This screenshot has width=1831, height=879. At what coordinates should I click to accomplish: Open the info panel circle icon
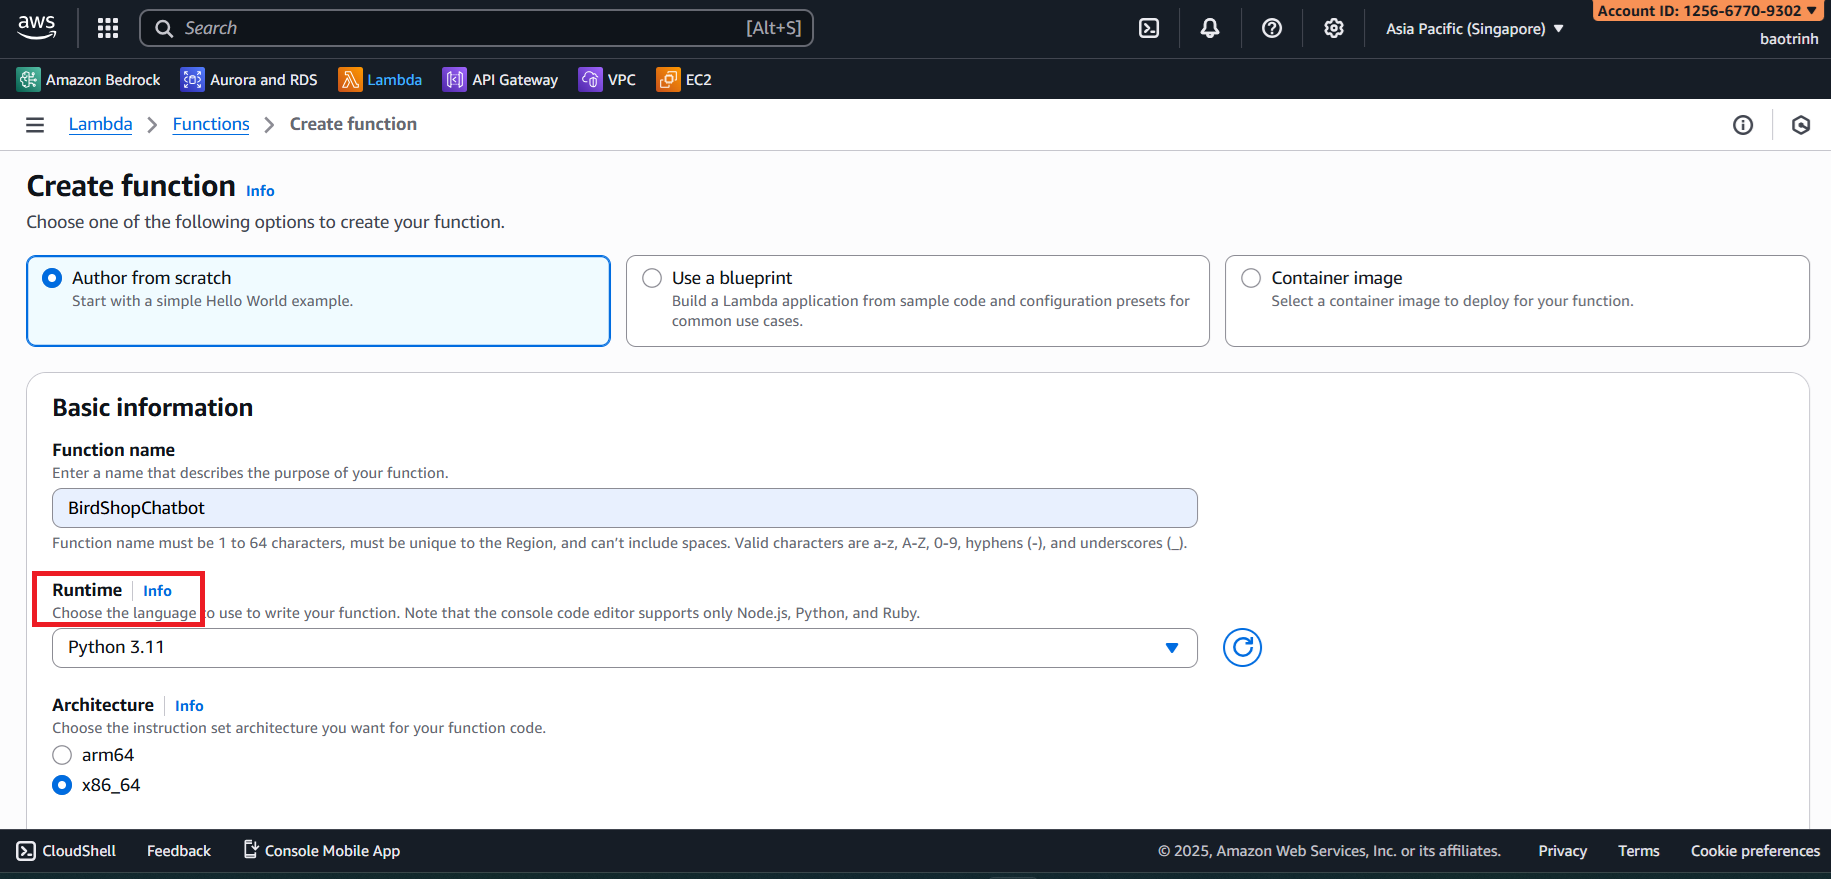coord(1743,125)
